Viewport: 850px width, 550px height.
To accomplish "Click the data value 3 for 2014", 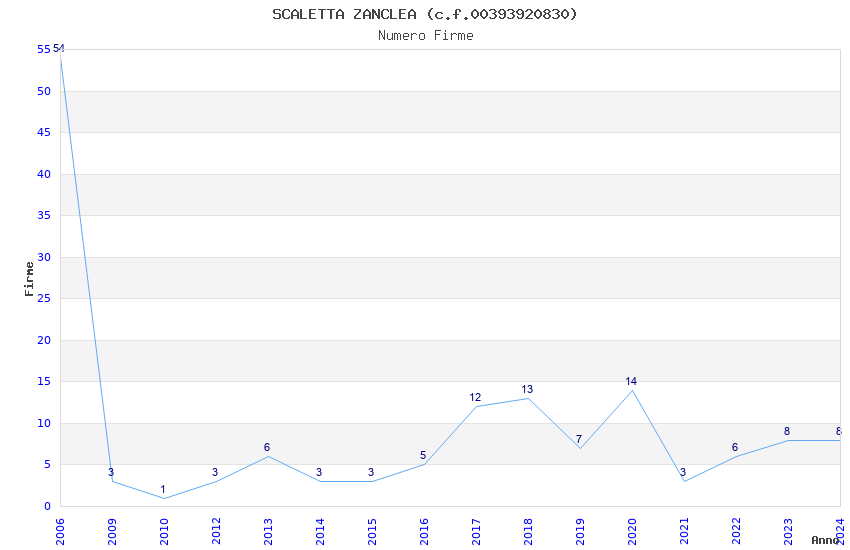I will point(319,473).
